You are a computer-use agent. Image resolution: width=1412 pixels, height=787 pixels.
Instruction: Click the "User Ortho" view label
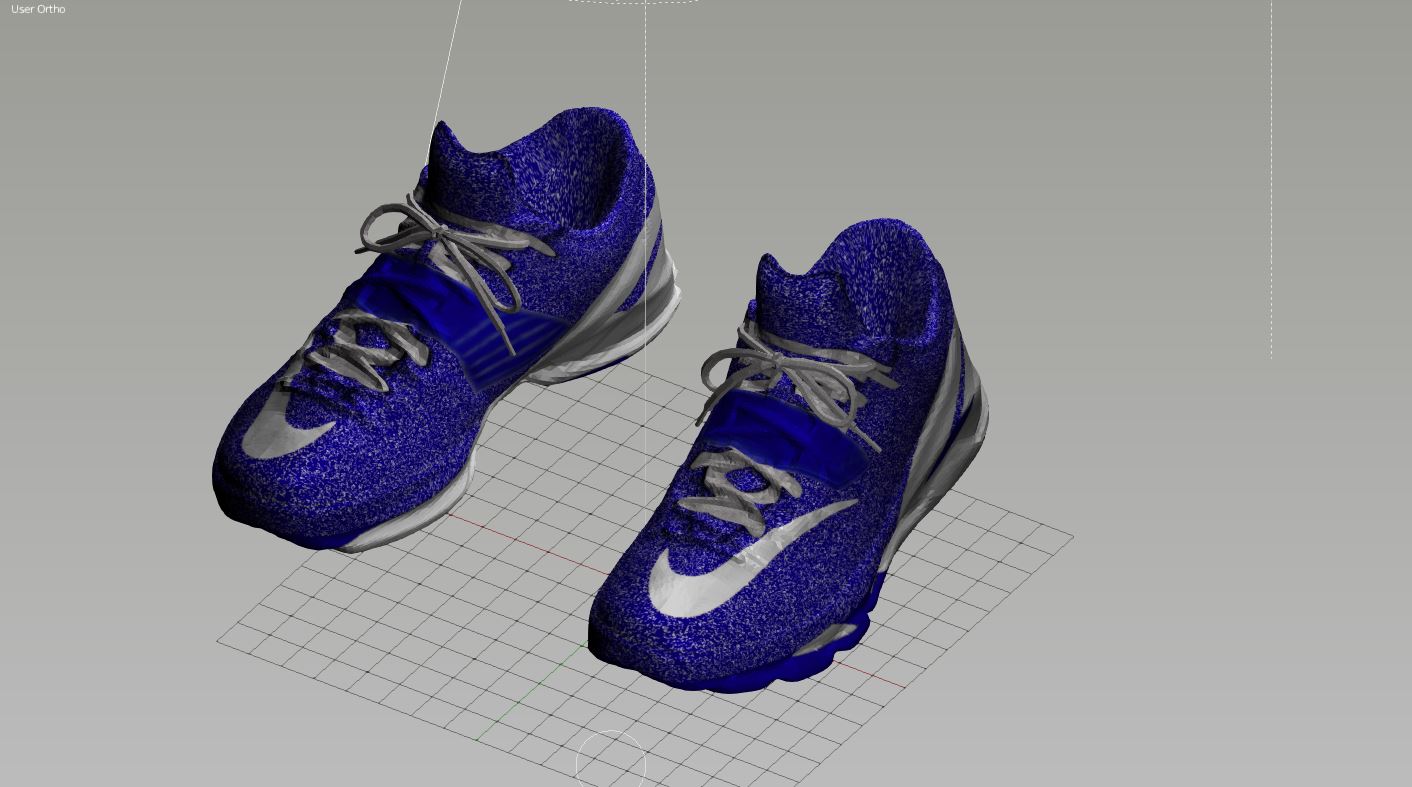38,9
